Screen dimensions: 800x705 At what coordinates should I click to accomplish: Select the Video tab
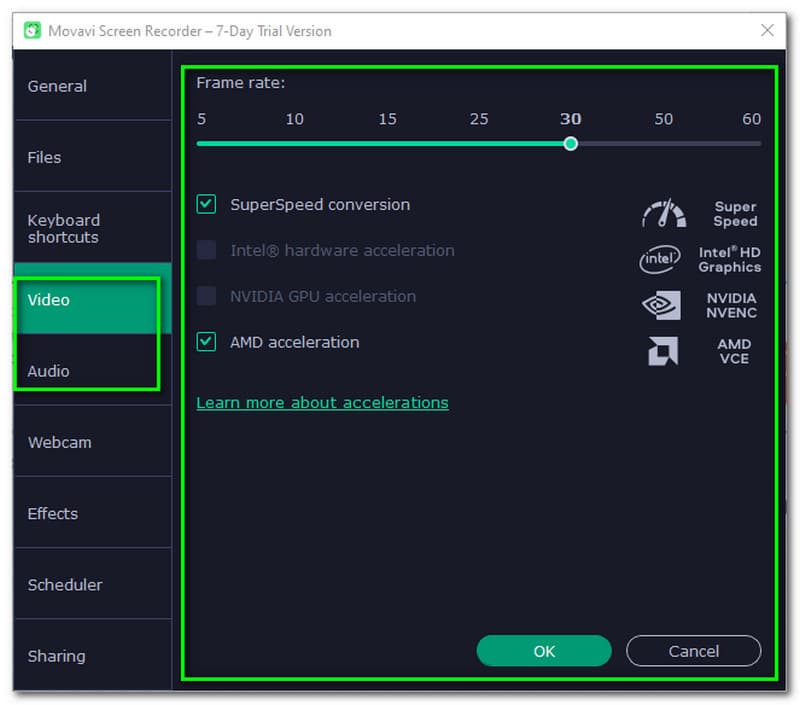tap(92, 299)
